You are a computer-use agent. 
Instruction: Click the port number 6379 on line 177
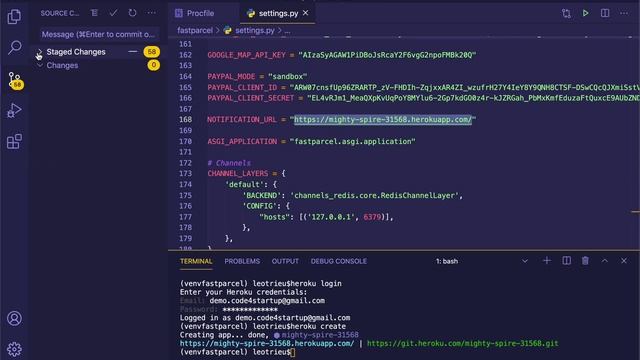tap(372, 217)
